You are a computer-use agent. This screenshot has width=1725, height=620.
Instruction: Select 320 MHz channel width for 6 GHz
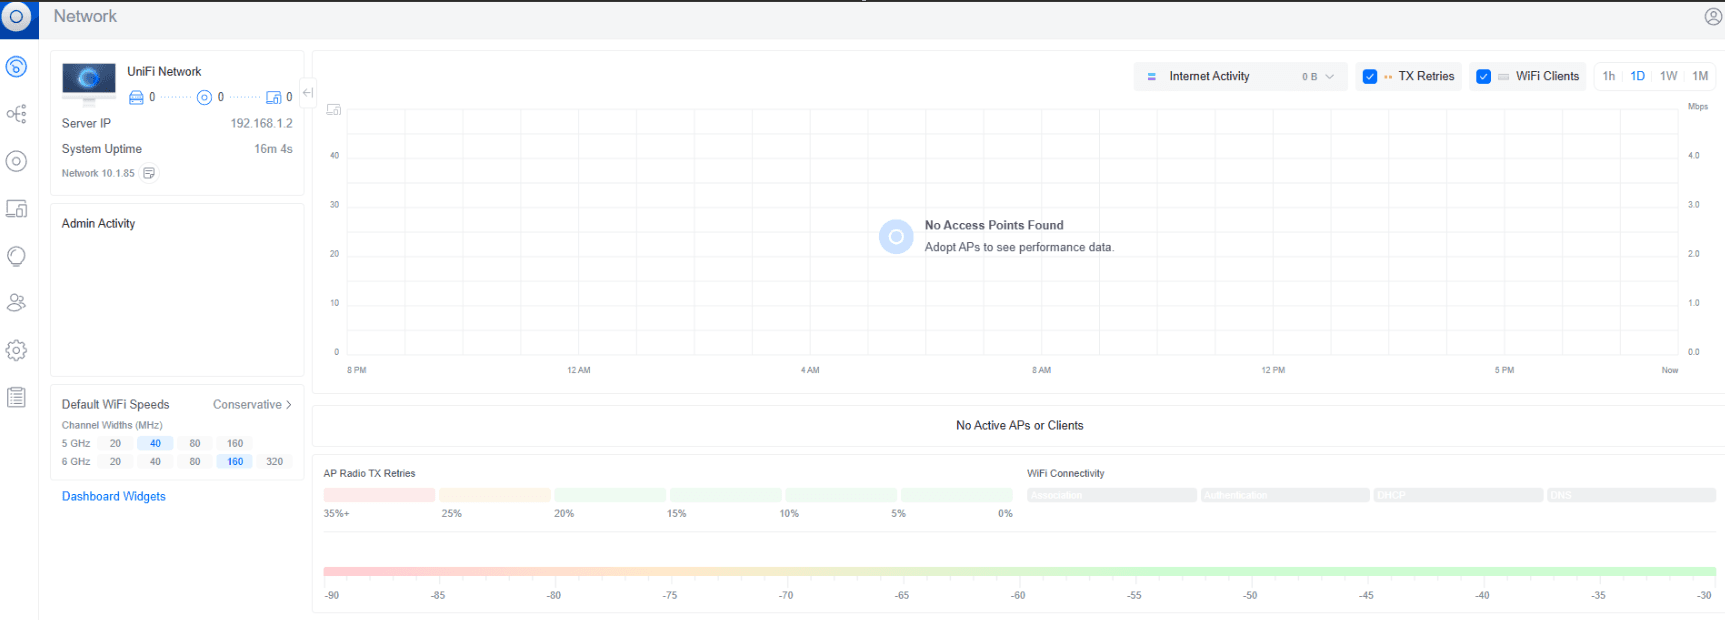point(274,462)
